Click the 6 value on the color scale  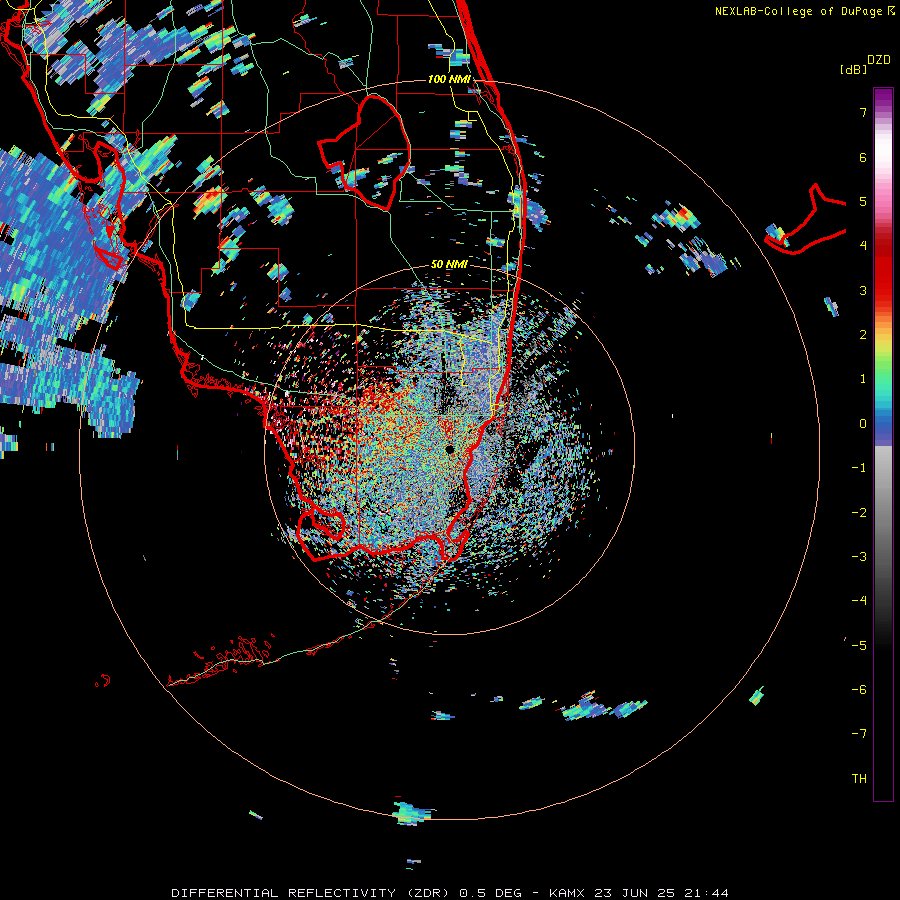[x=863, y=157]
